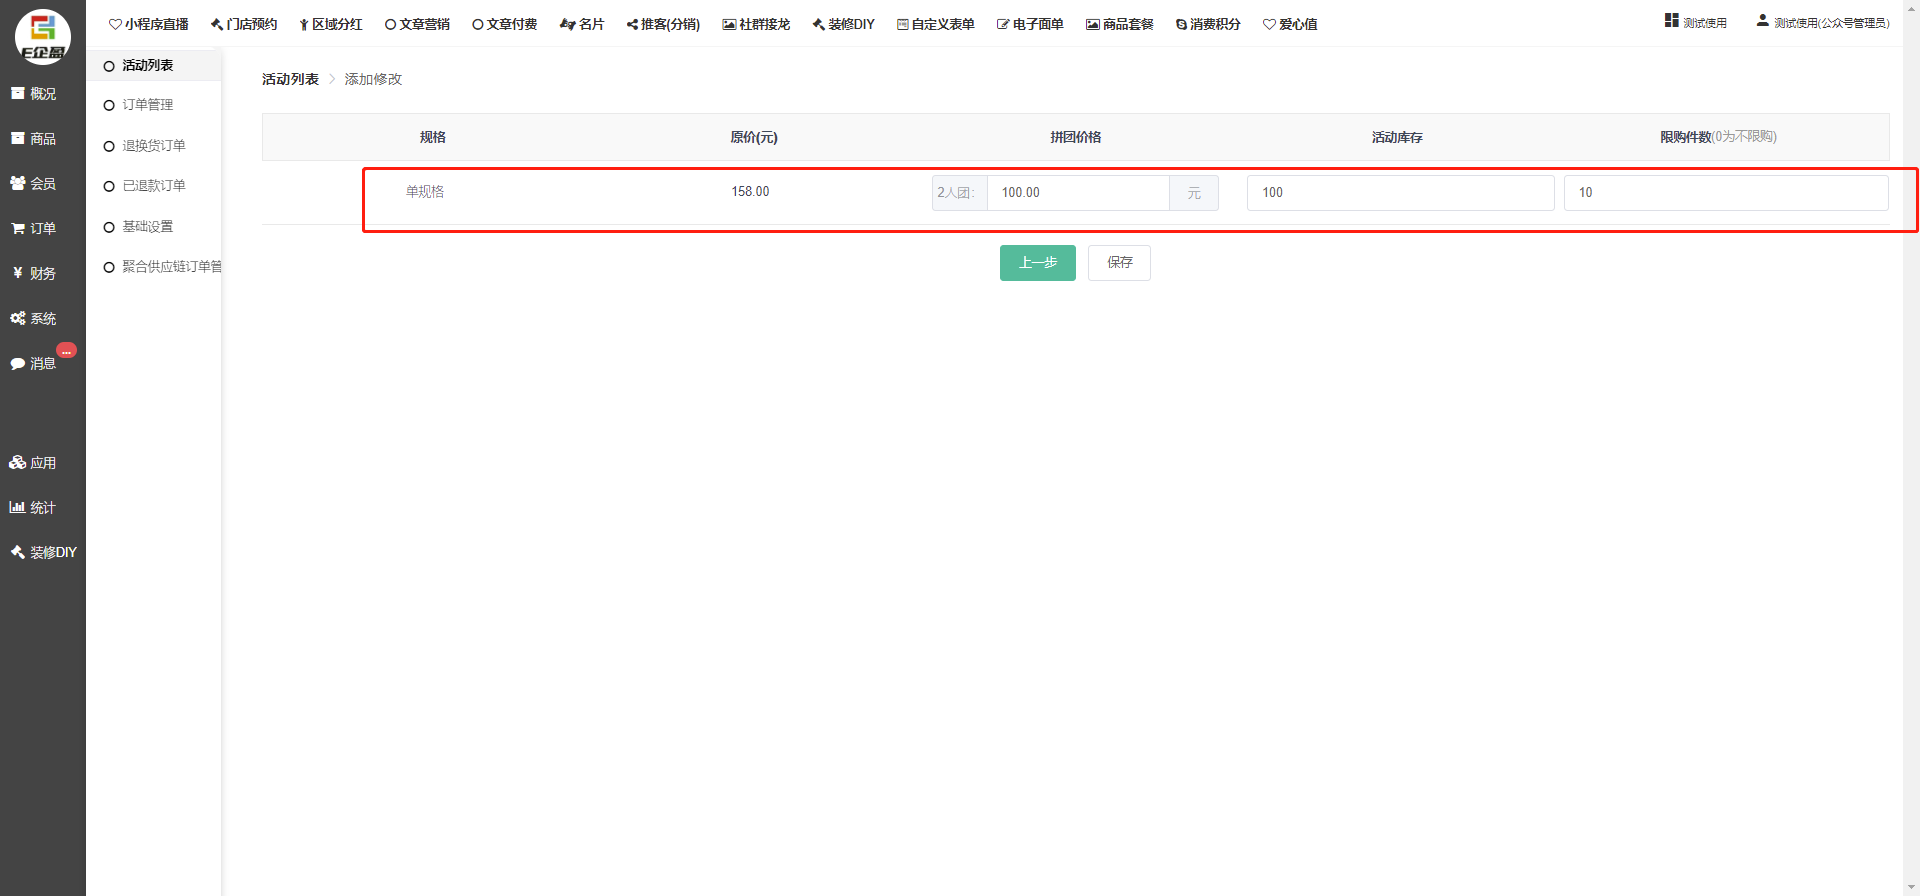Open the 测试使用 account switcher
Image resolution: width=1920 pixels, height=896 pixels.
pyautogui.click(x=1696, y=22)
